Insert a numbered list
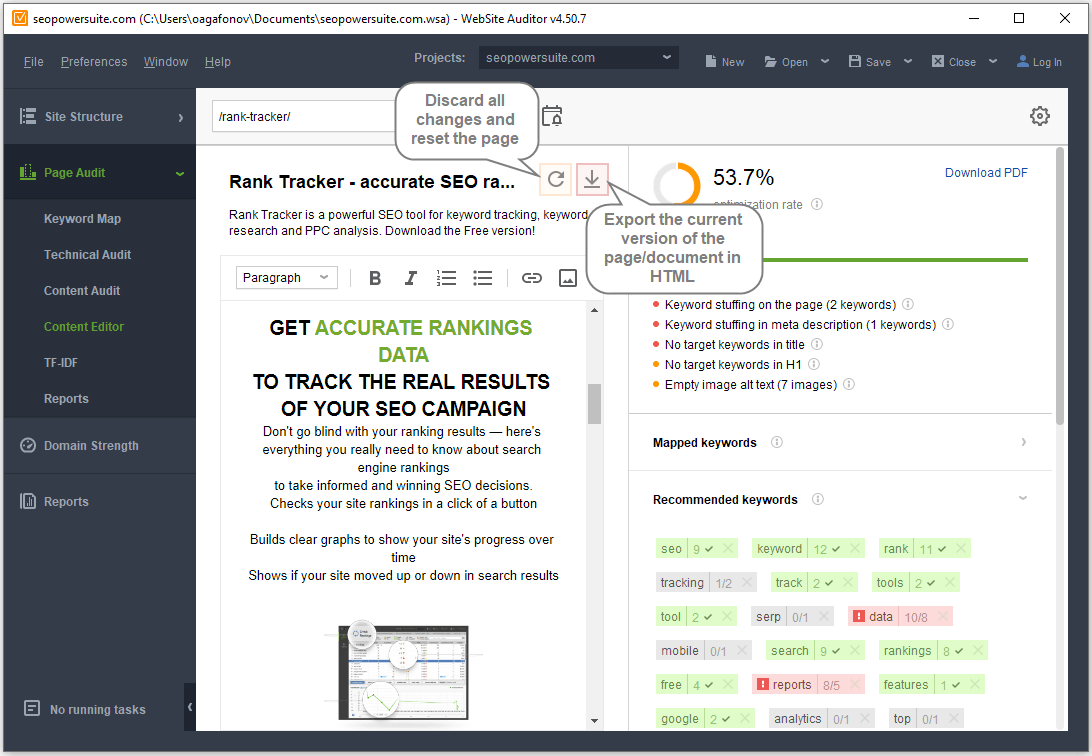1092x756 pixels. tap(447, 278)
